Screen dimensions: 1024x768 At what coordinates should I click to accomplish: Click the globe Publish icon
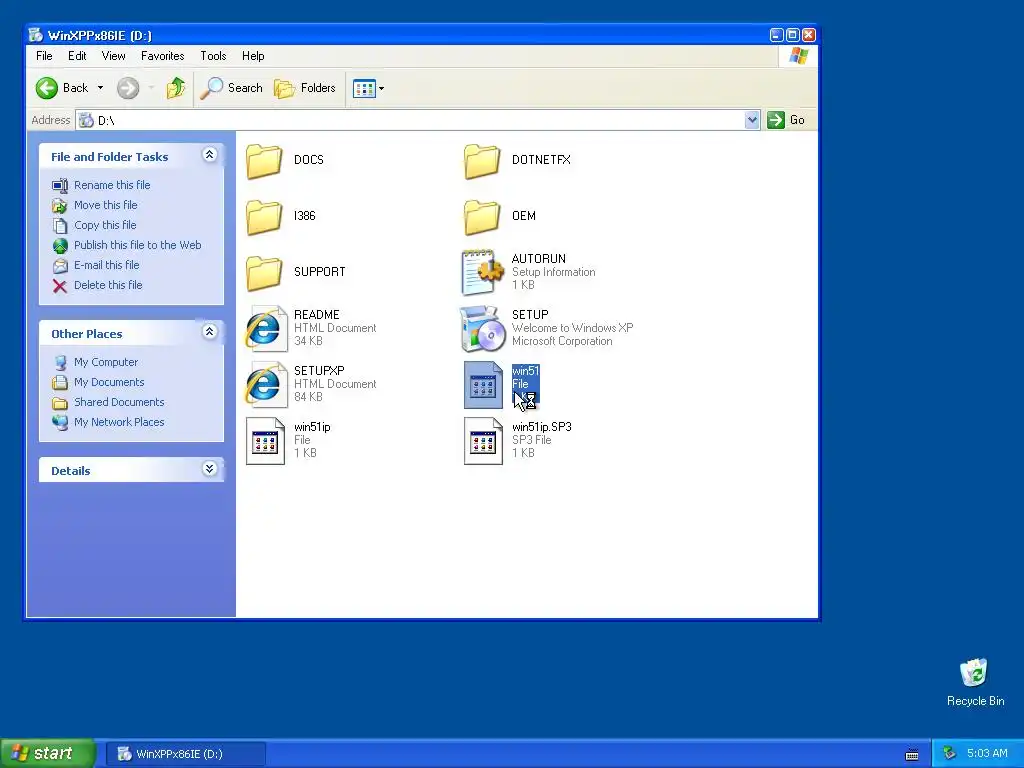coord(60,246)
